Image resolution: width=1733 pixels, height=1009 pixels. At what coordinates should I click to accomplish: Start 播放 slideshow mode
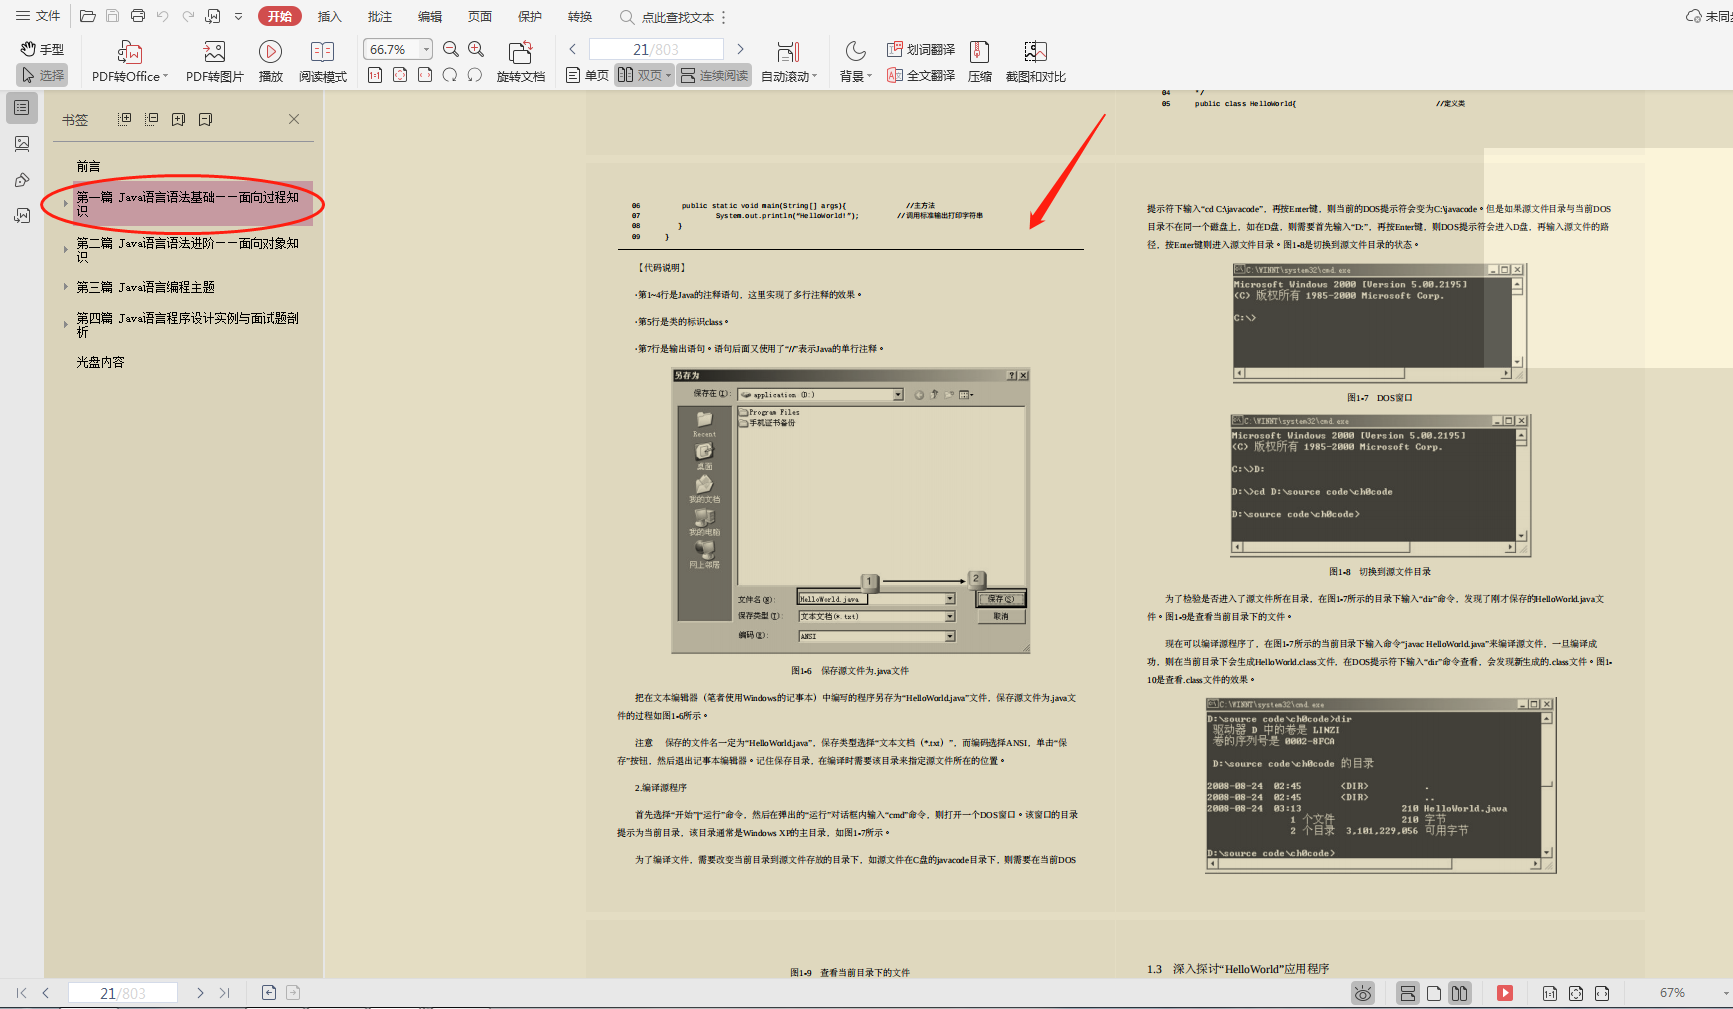click(x=270, y=62)
